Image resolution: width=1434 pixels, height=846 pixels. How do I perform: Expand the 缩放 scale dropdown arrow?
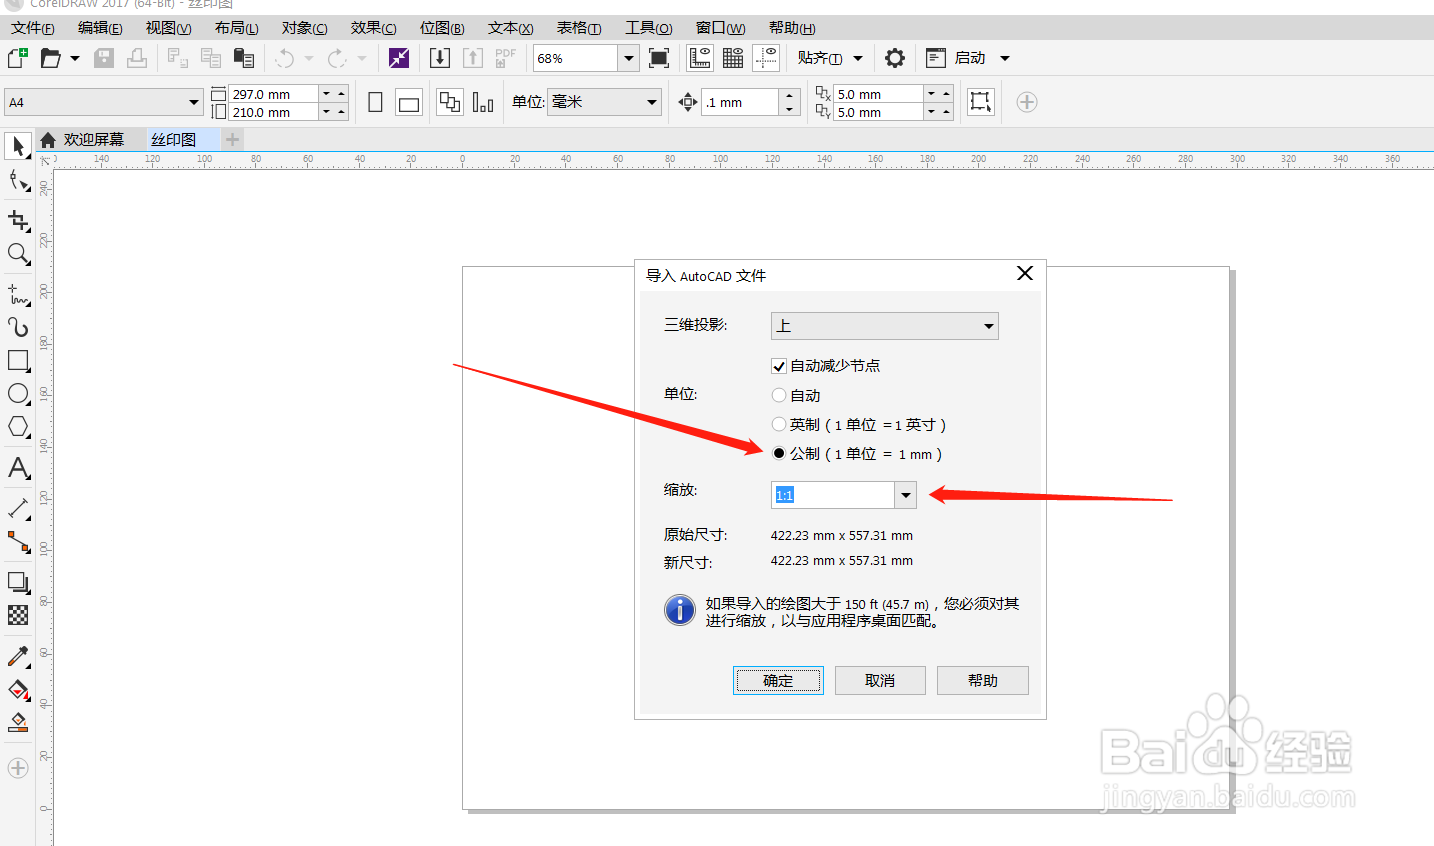pyautogui.click(x=905, y=495)
